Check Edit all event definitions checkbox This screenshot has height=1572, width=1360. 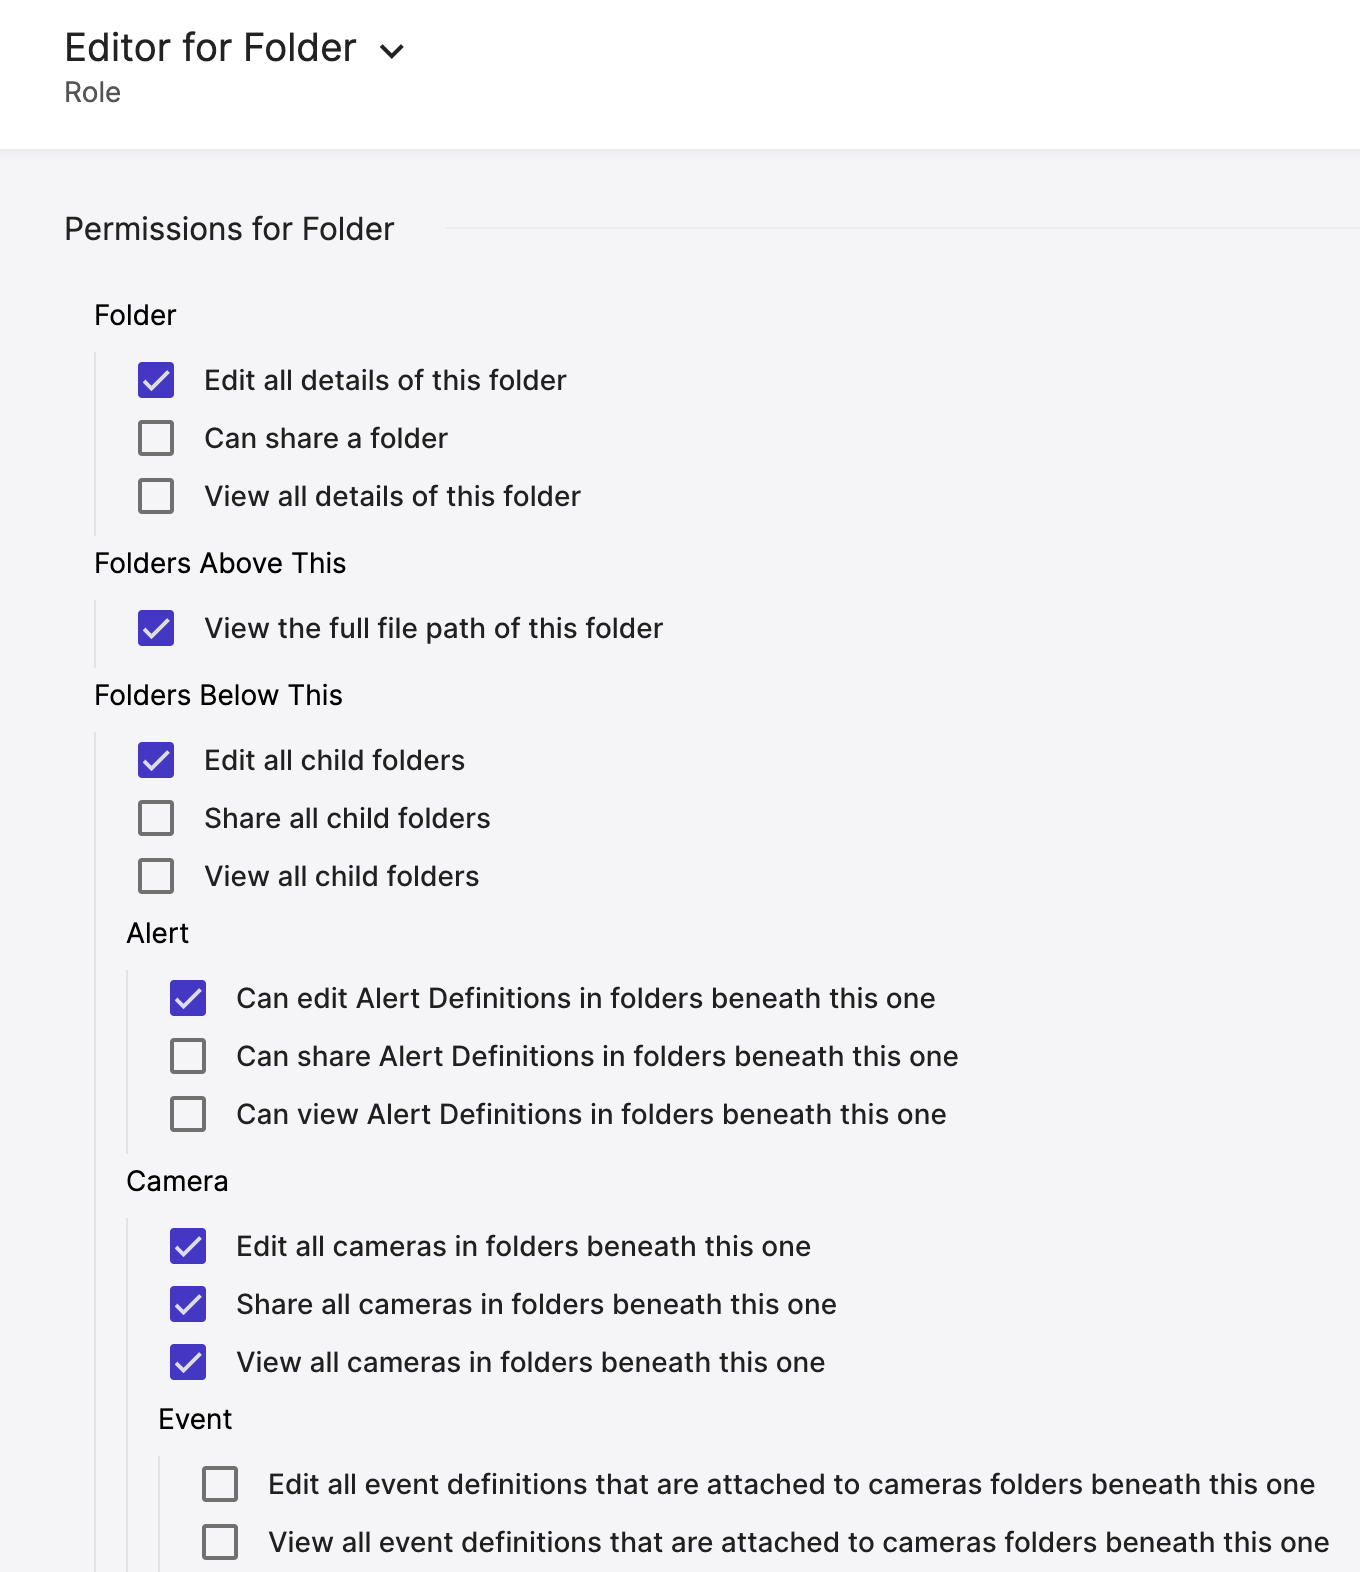[220, 1484]
